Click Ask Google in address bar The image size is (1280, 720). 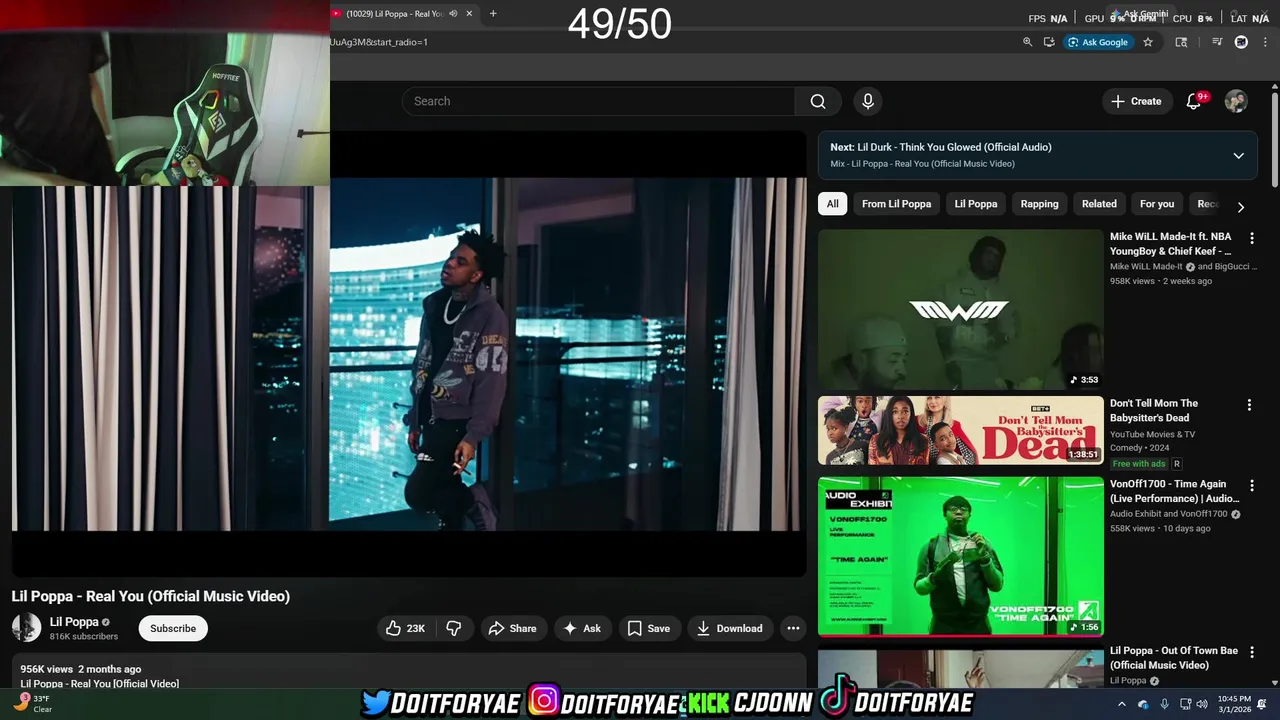click(1097, 42)
